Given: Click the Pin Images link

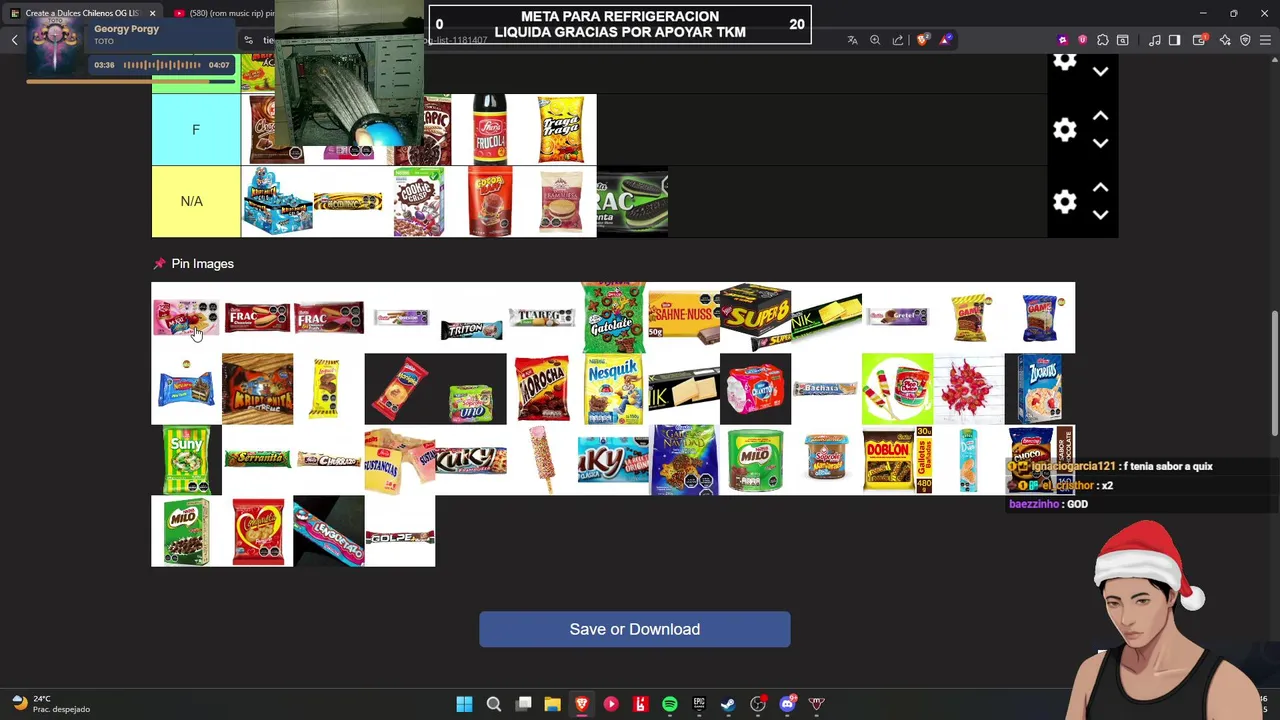Looking at the screenshot, I should pos(202,264).
